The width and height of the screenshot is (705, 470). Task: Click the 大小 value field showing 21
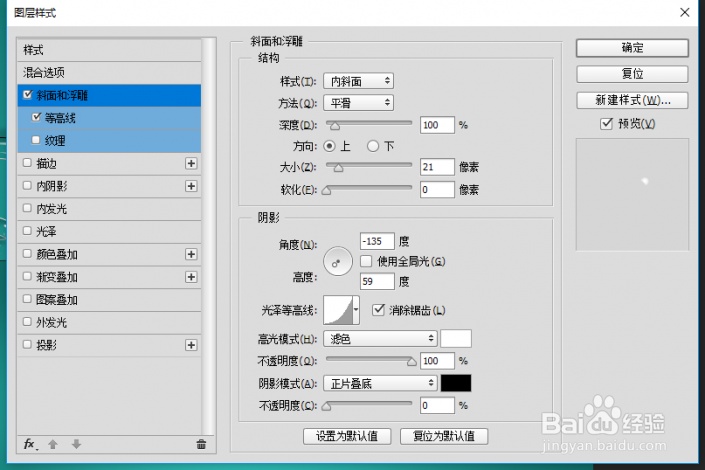tap(437, 167)
